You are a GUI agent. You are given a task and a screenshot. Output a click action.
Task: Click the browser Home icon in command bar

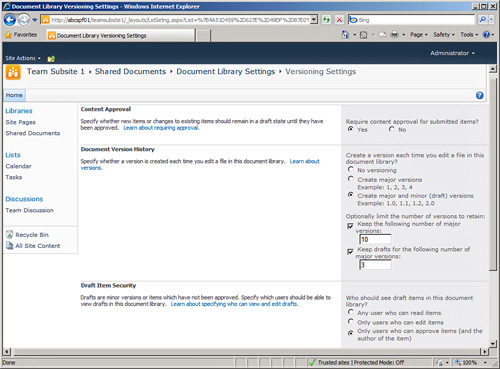[345, 35]
